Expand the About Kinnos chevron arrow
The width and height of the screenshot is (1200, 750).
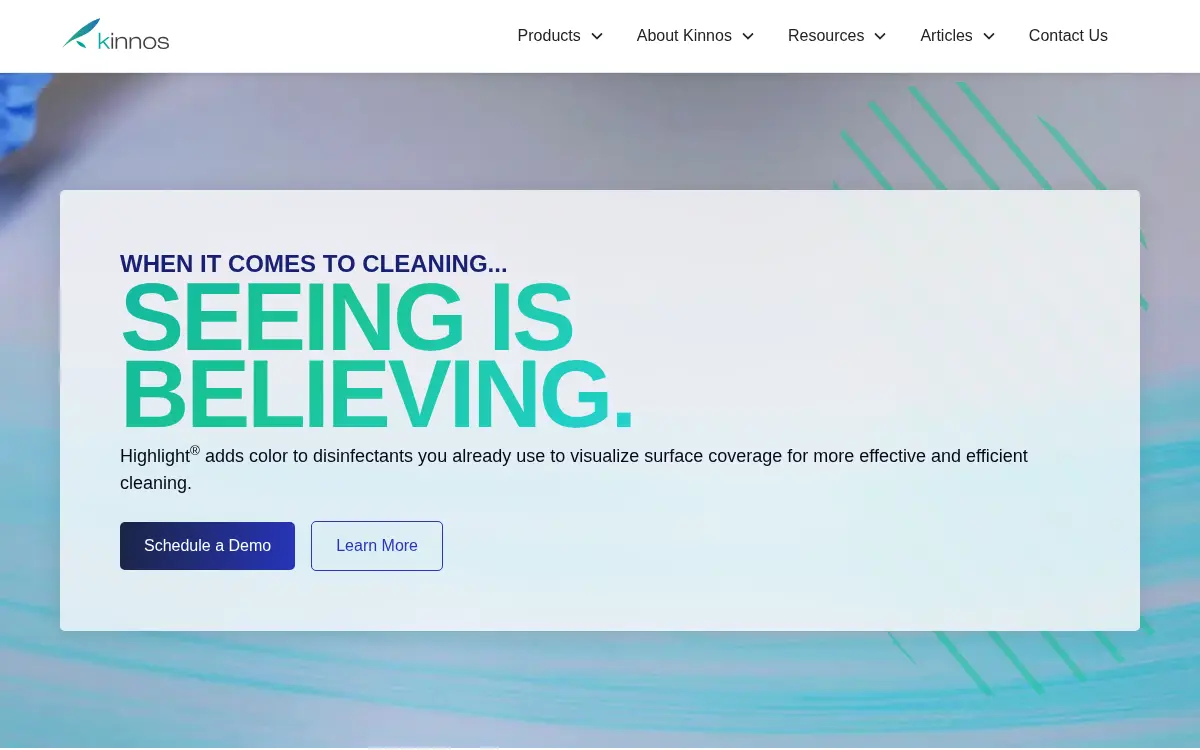pos(748,36)
